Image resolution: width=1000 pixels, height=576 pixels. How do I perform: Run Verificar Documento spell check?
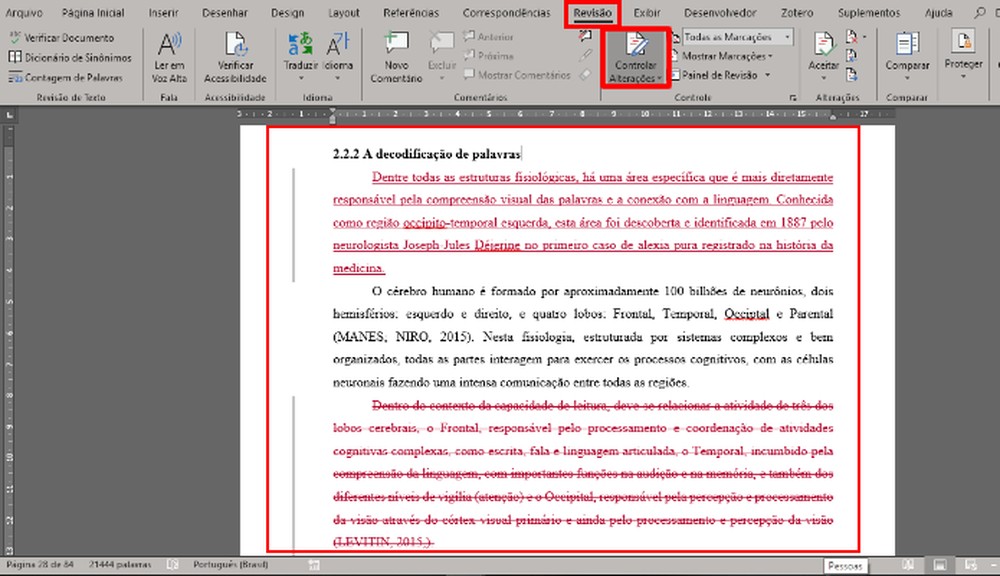pyautogui.click(x=62, y=38)
